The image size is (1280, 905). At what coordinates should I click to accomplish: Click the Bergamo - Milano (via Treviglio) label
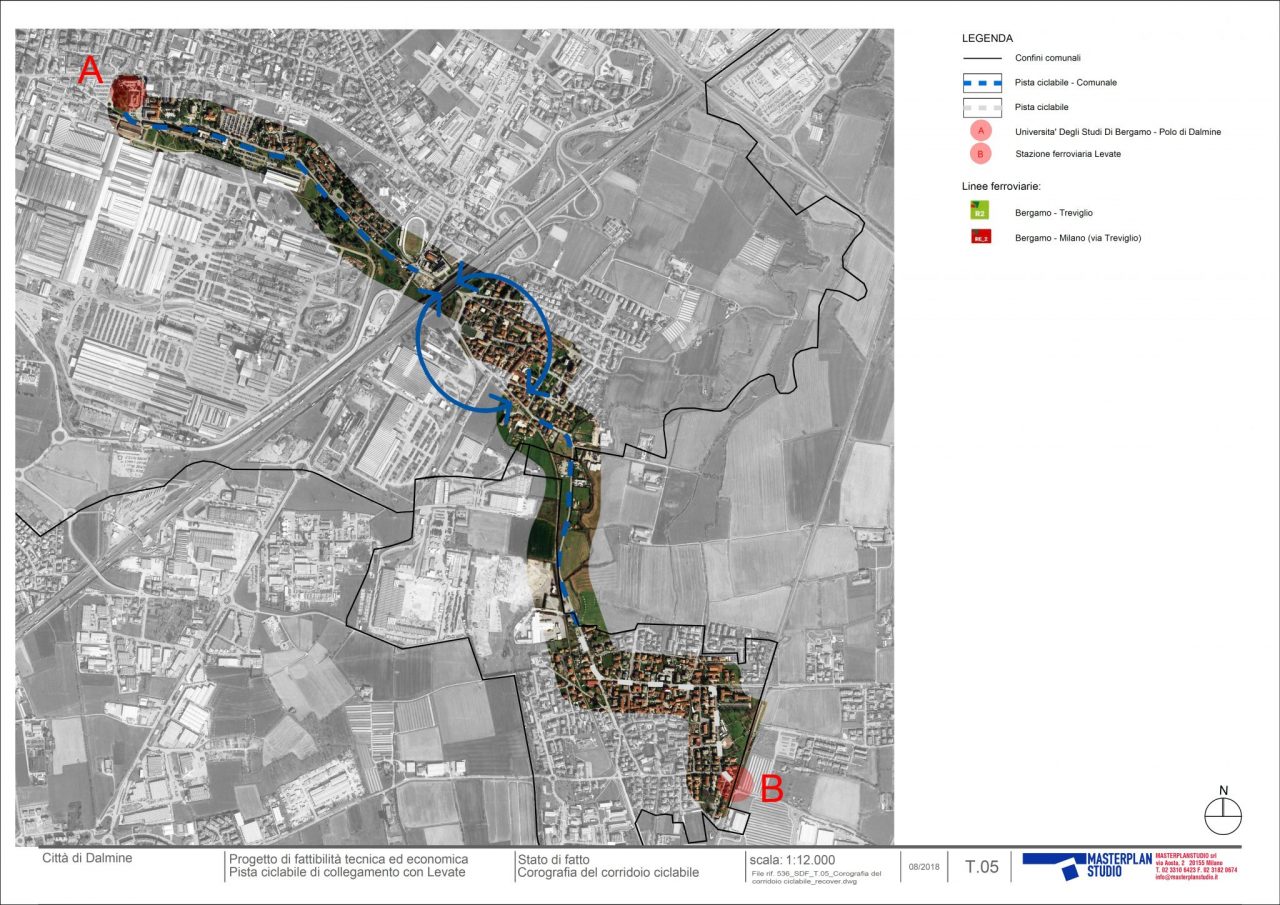(1078, 238)
